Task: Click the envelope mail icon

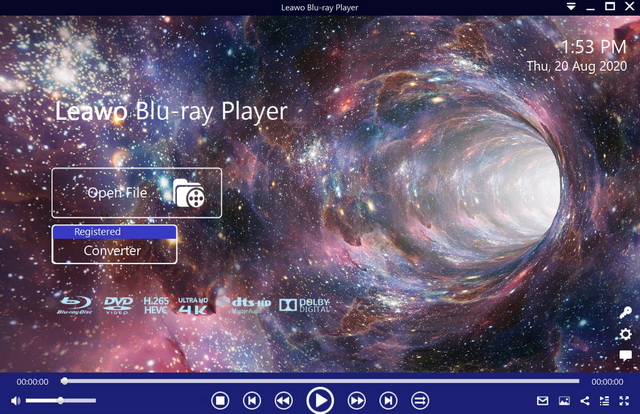Action: (542, 401)
